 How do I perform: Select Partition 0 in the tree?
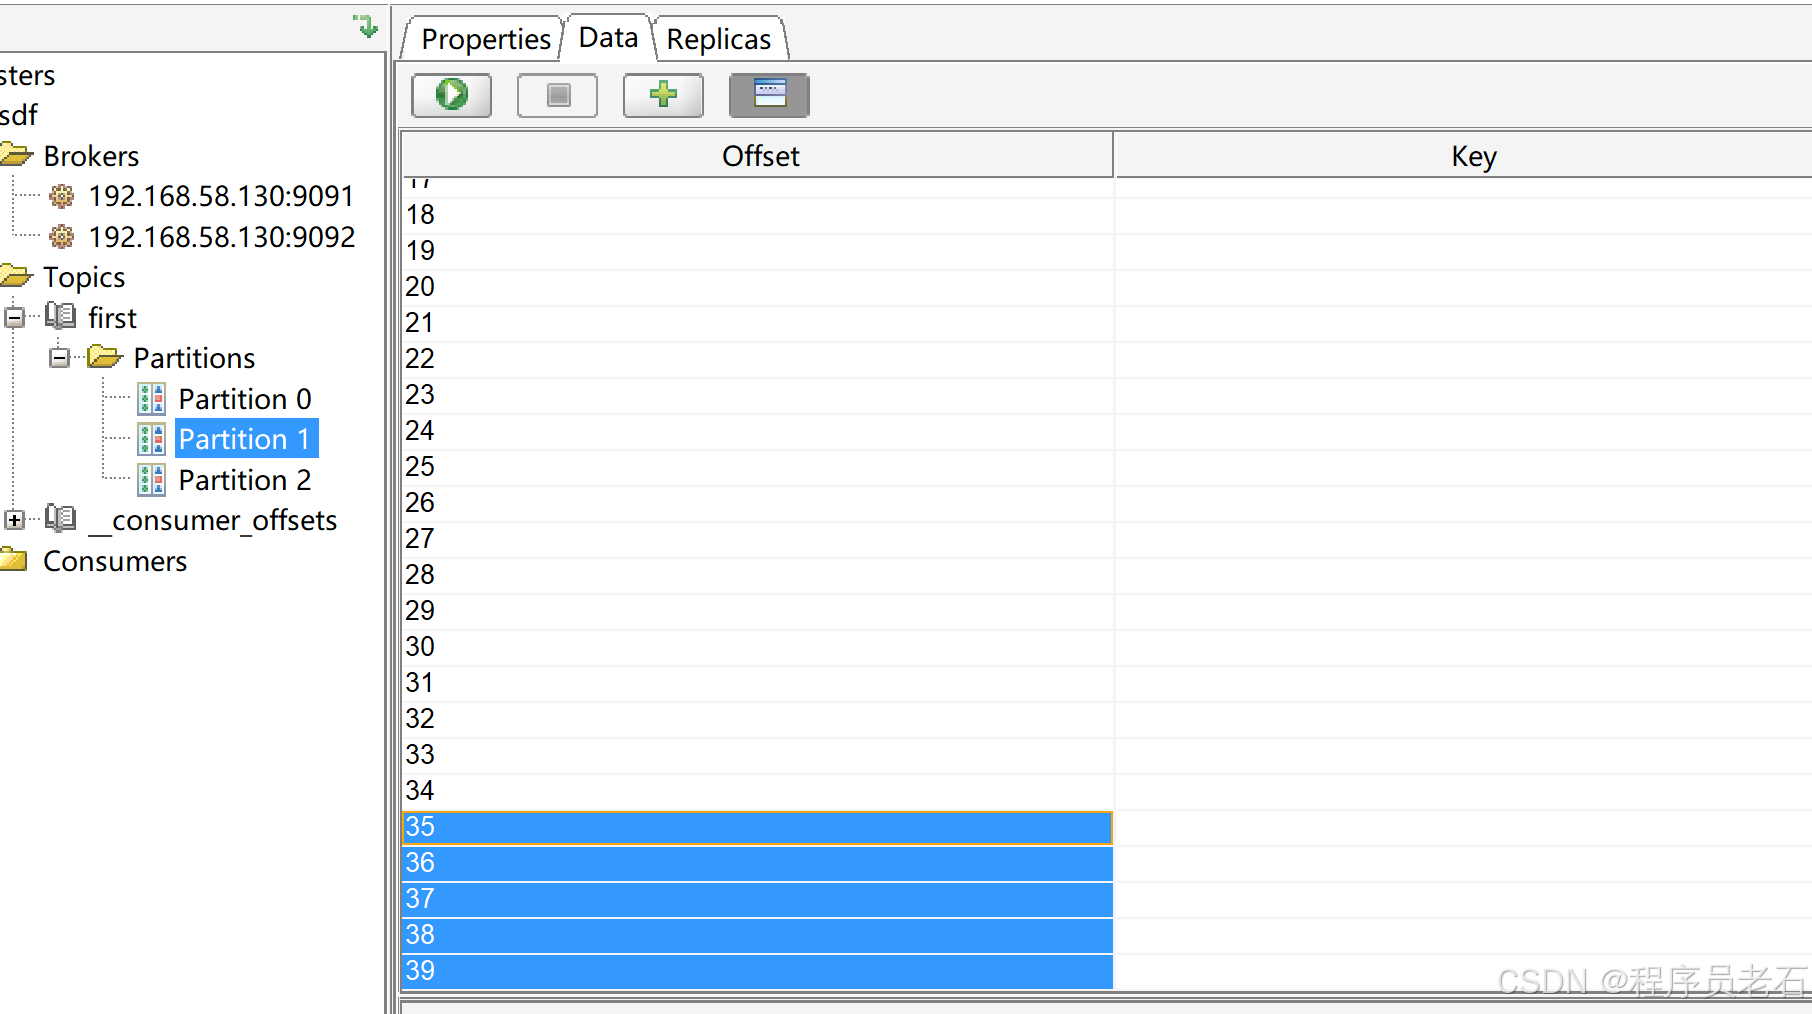coord(245,399)
